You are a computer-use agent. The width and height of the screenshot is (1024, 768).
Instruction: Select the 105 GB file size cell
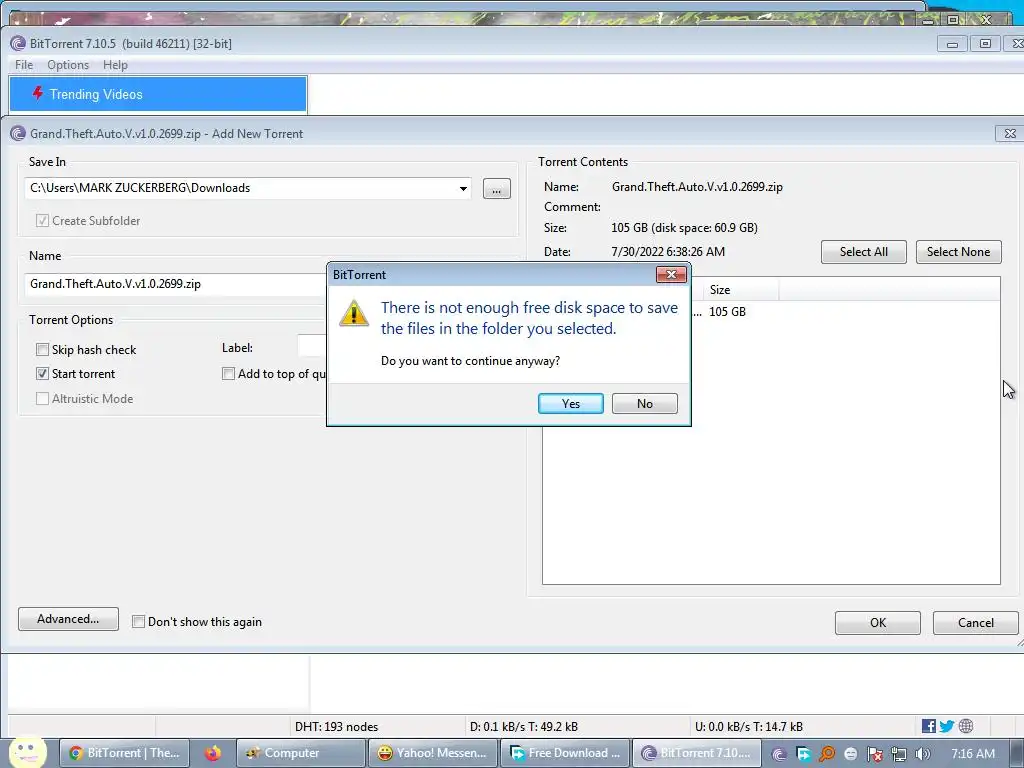pyautogui.click(x=728, y=312)
